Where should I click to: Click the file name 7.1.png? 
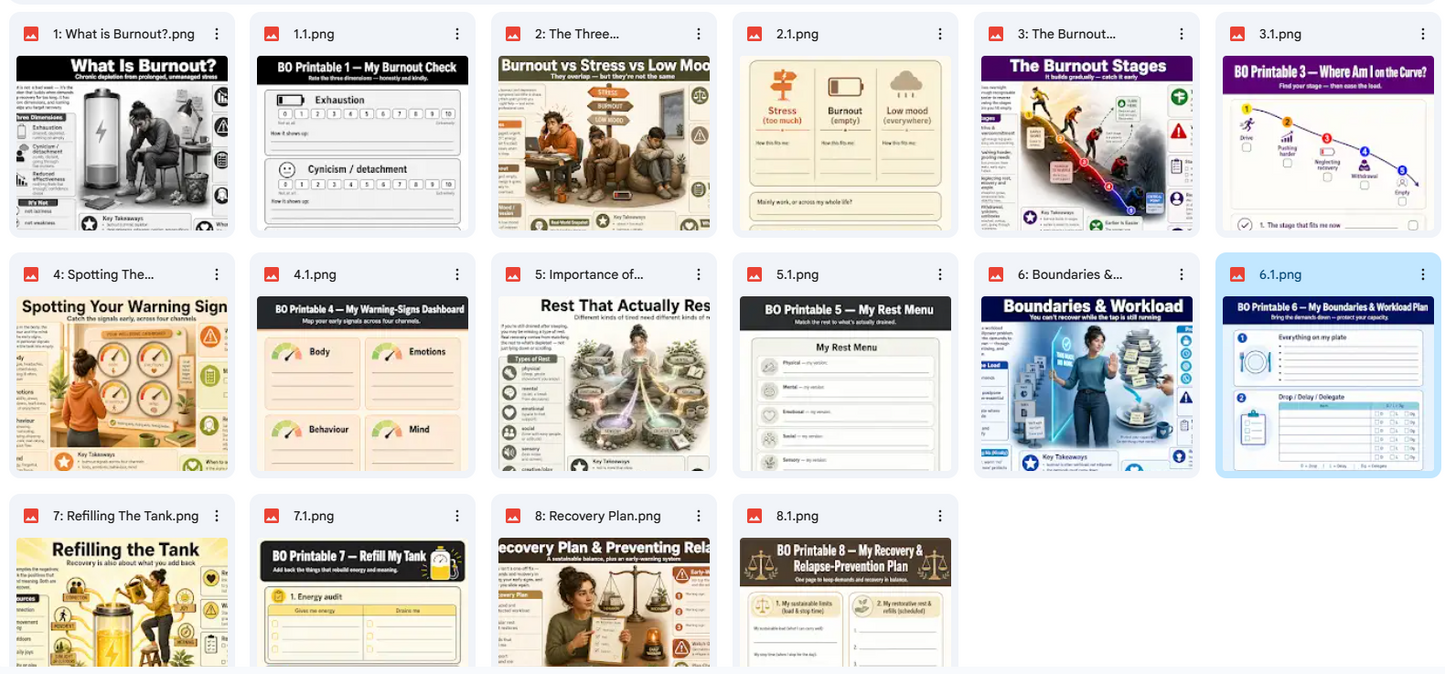(314, 516)
